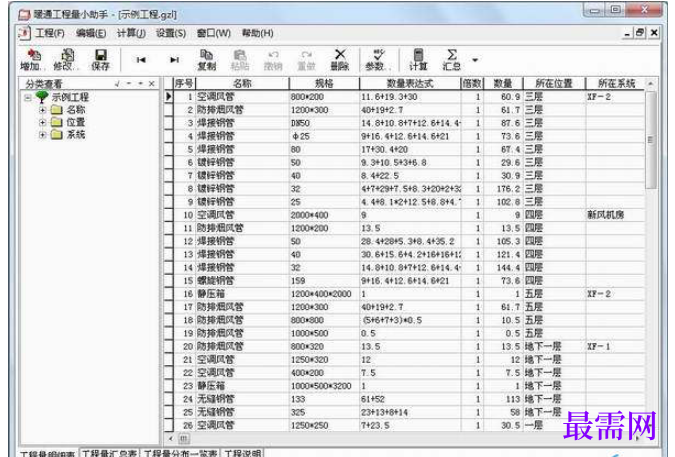Screen dimensions: 675x457
Task: Open the 计算(J) menu
Action: [131, 33]
